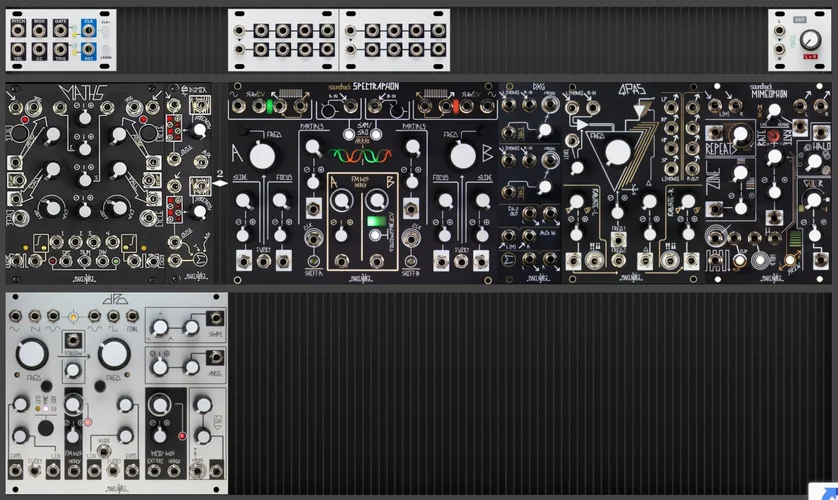Click the PITCH jack on the MIDI module

(19, 28)
